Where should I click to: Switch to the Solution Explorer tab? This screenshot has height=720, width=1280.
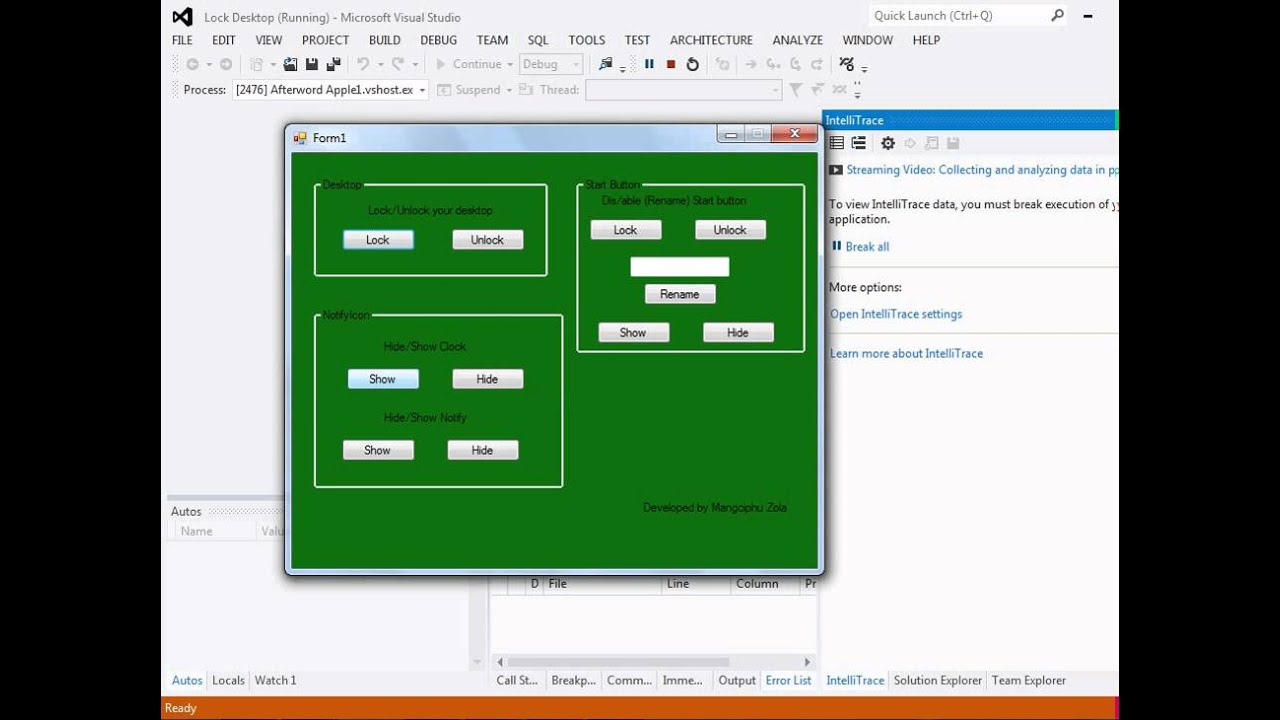point(937,680)
